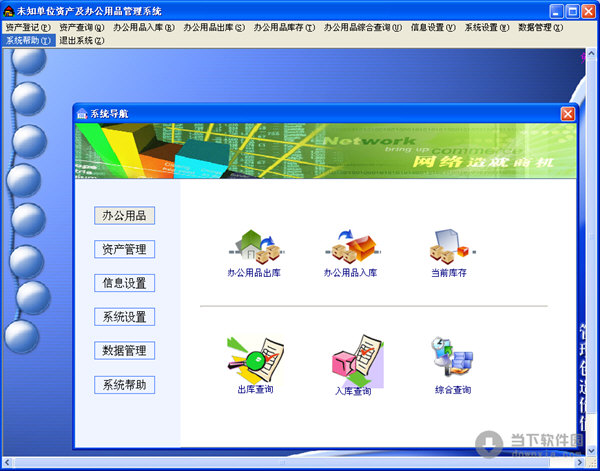Click the horizontal scrollbar right arrow
This screenshot has height=471, width=600.
[x=580, y=462]
